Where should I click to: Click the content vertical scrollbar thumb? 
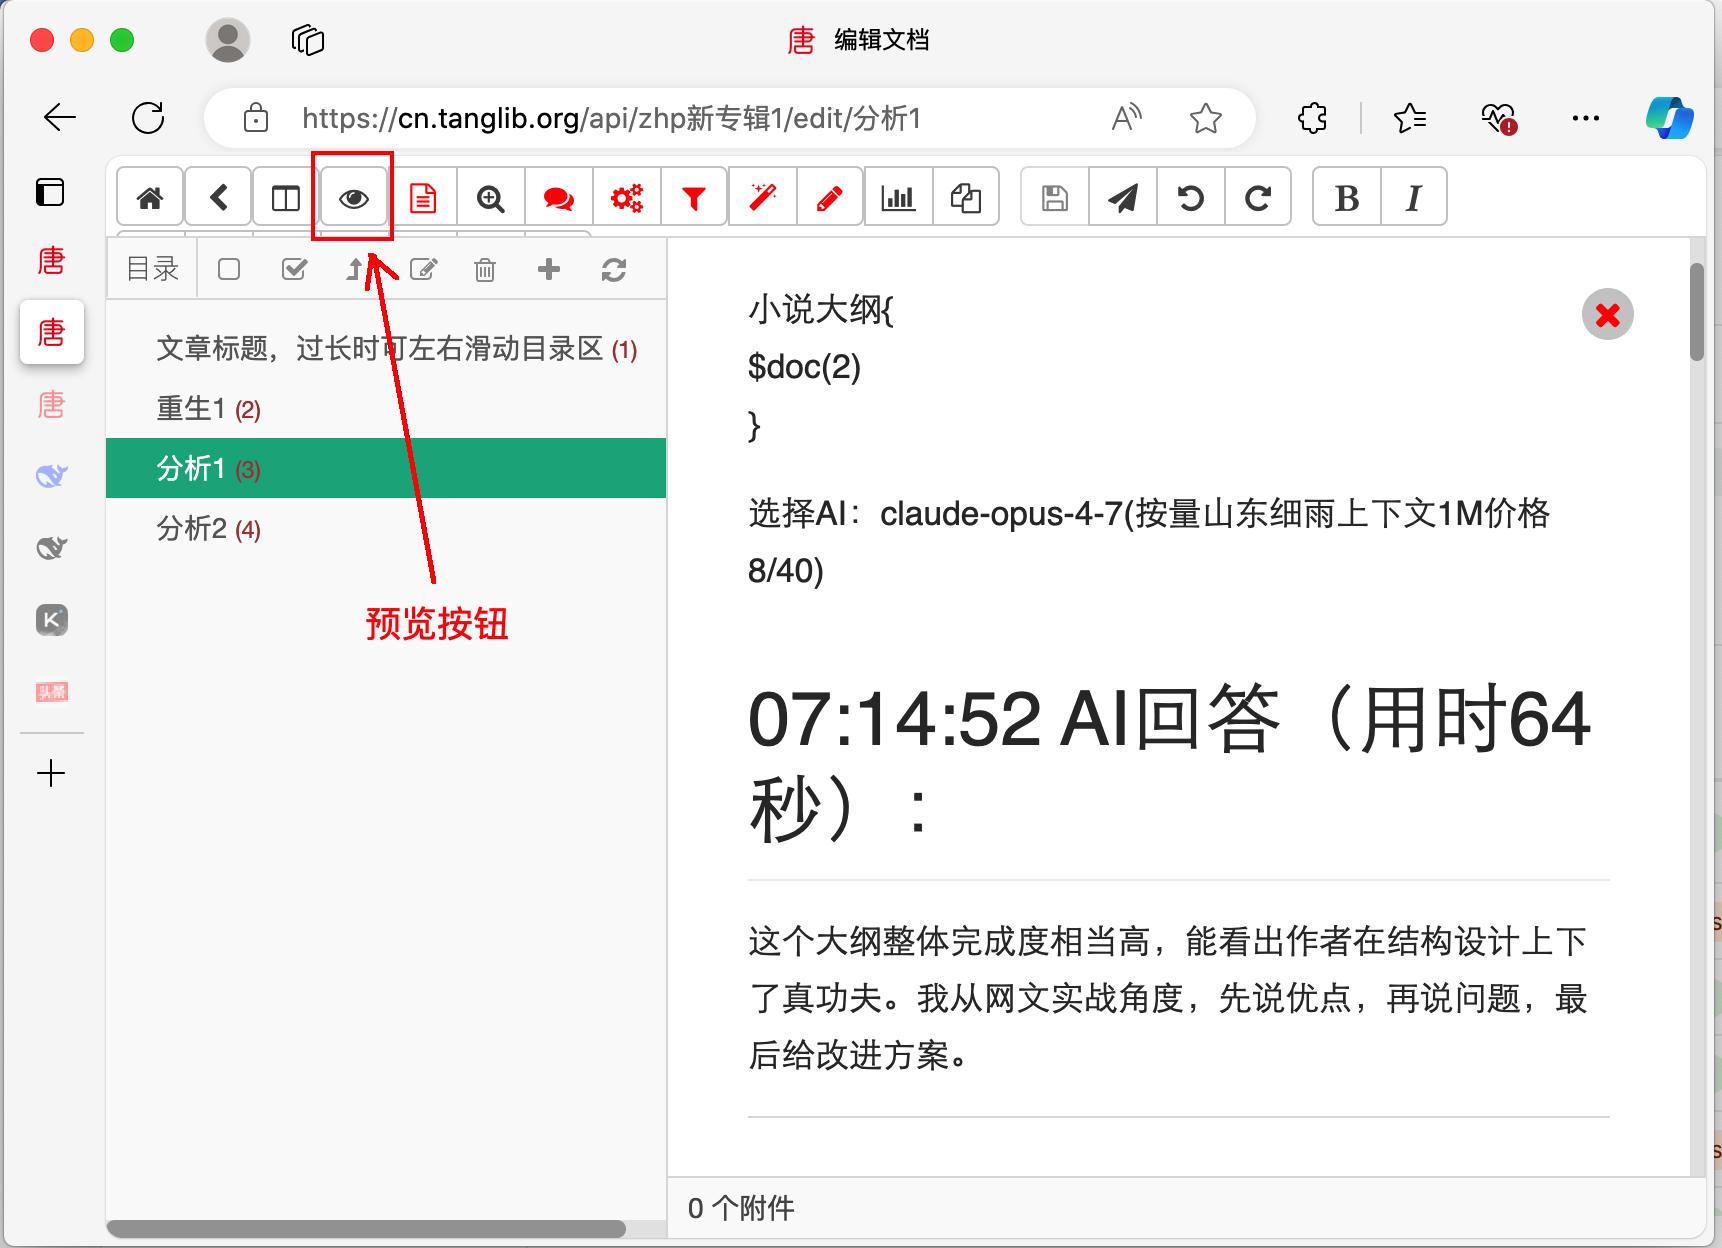pyautogui.click(x=1697, y=311)
